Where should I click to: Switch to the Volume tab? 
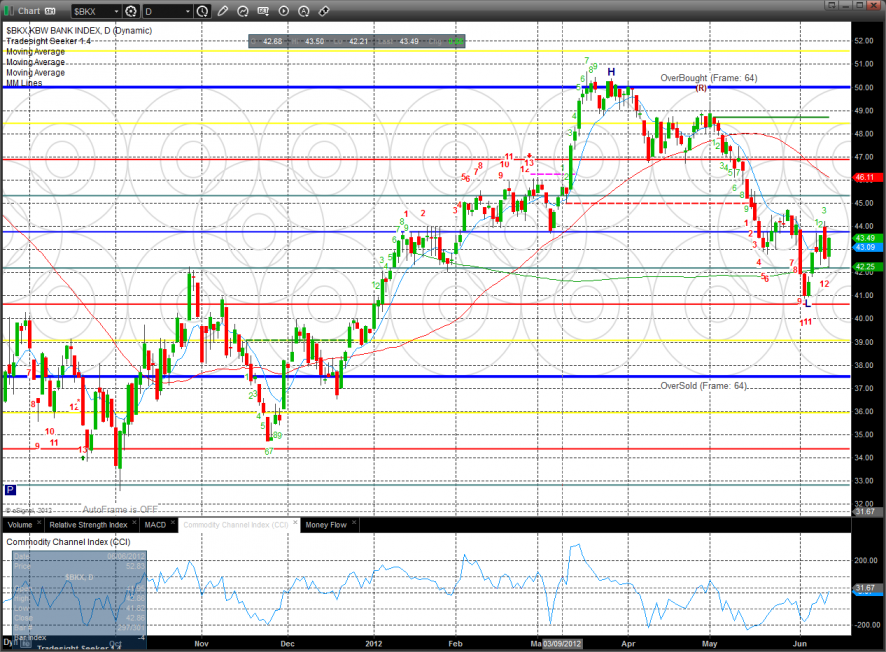click(20, 524)
